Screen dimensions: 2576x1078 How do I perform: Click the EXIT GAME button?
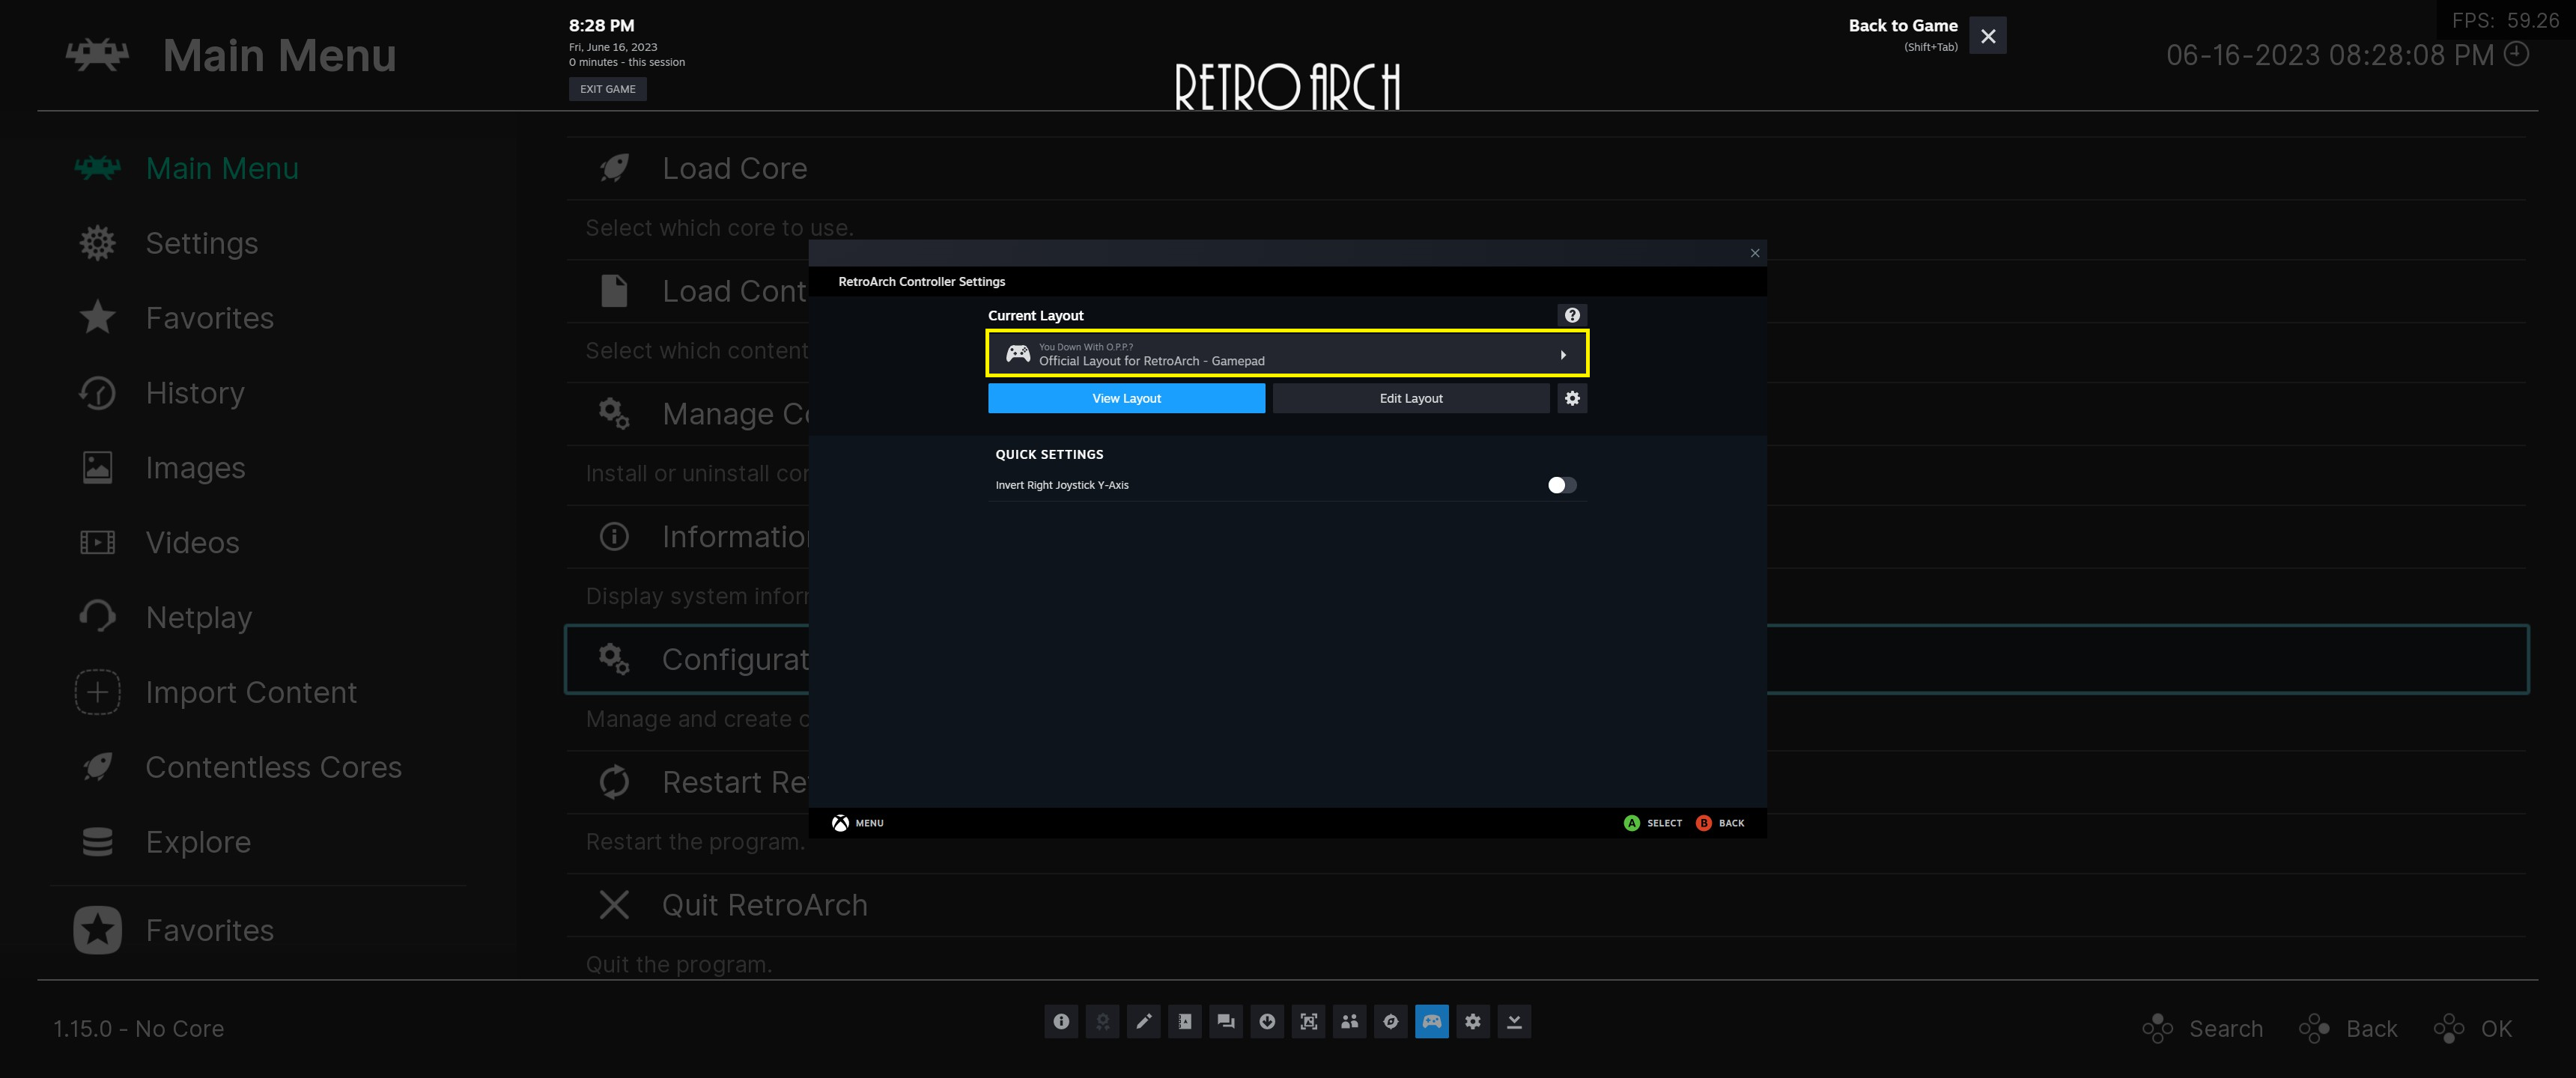click(x=607, y=89)
